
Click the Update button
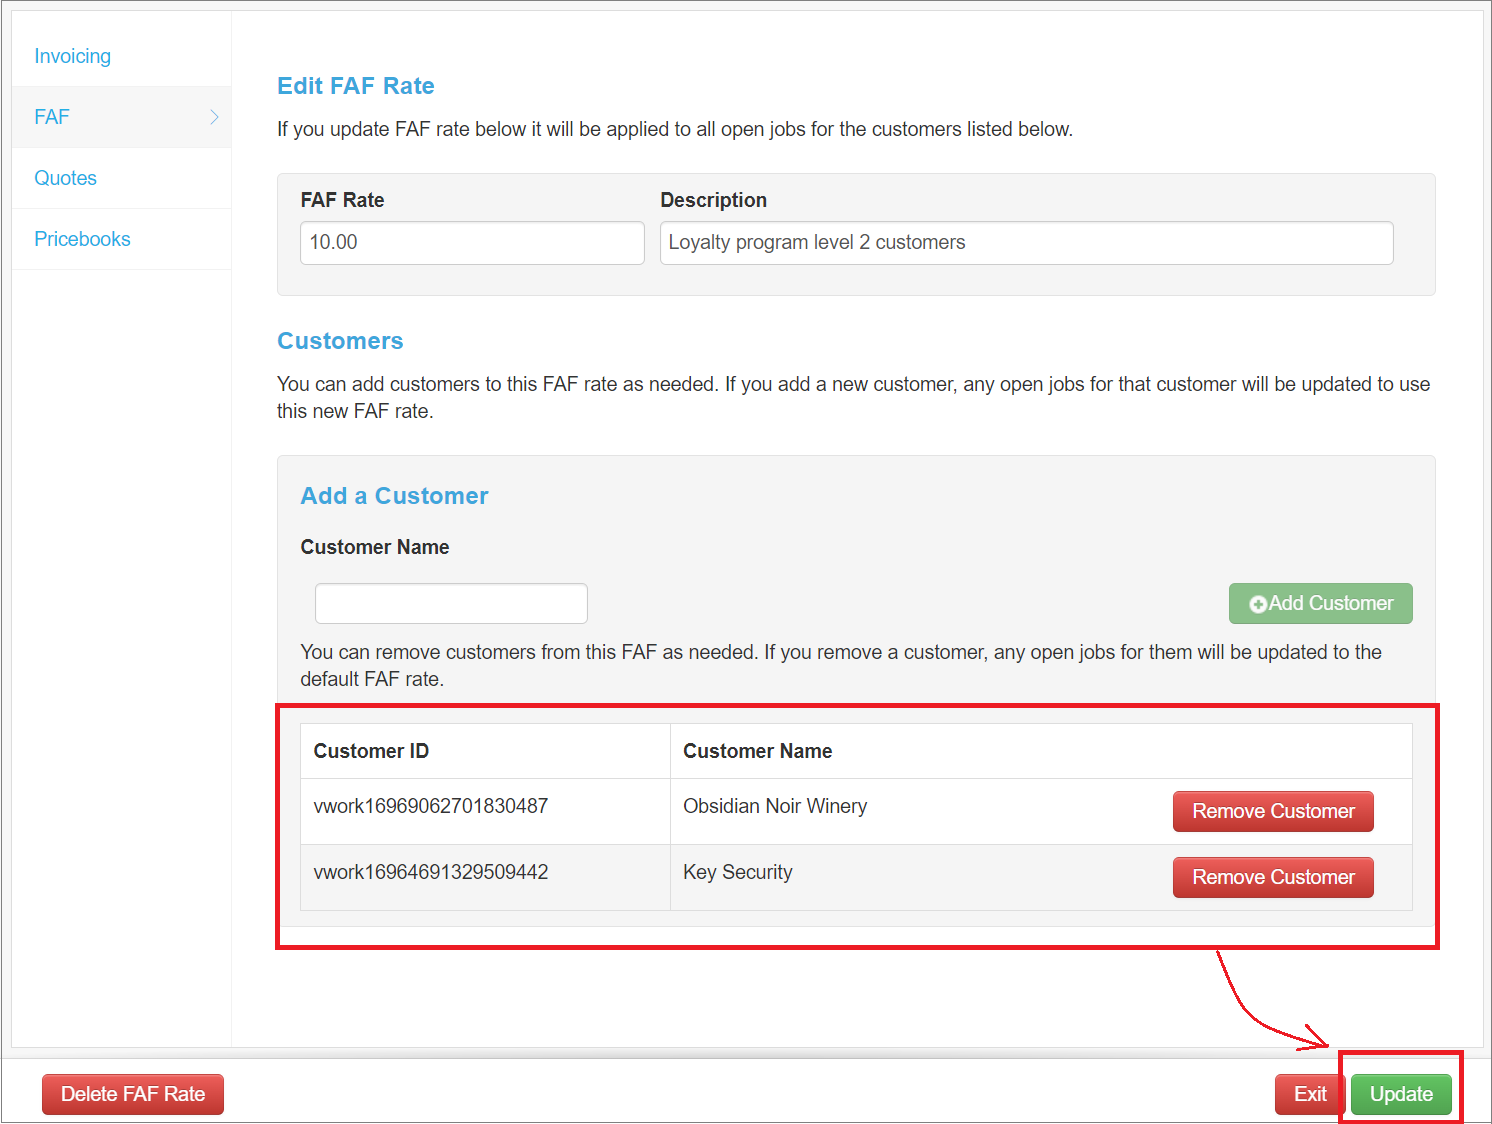1400,1094
